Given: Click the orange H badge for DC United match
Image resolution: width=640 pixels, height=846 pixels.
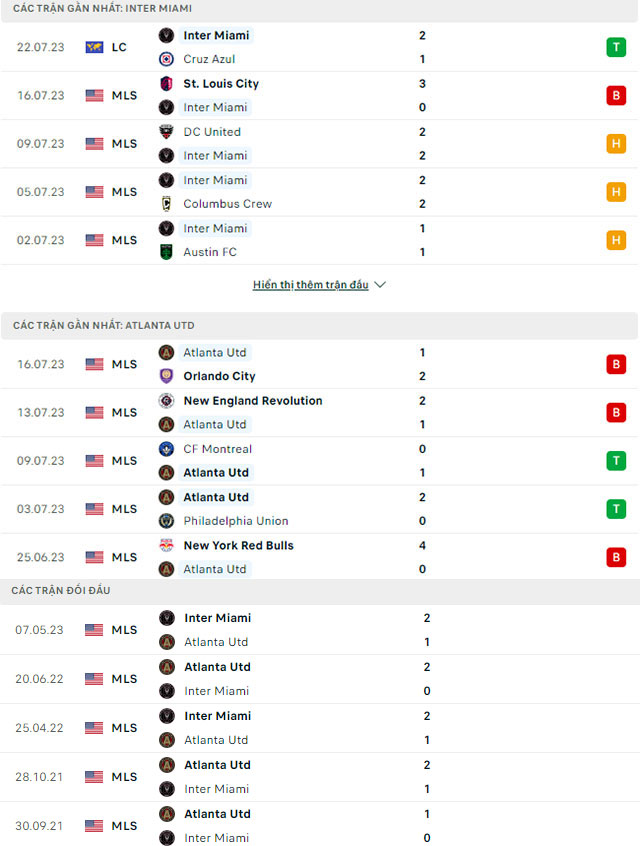Looking at the screenshot, I should 616,144.
